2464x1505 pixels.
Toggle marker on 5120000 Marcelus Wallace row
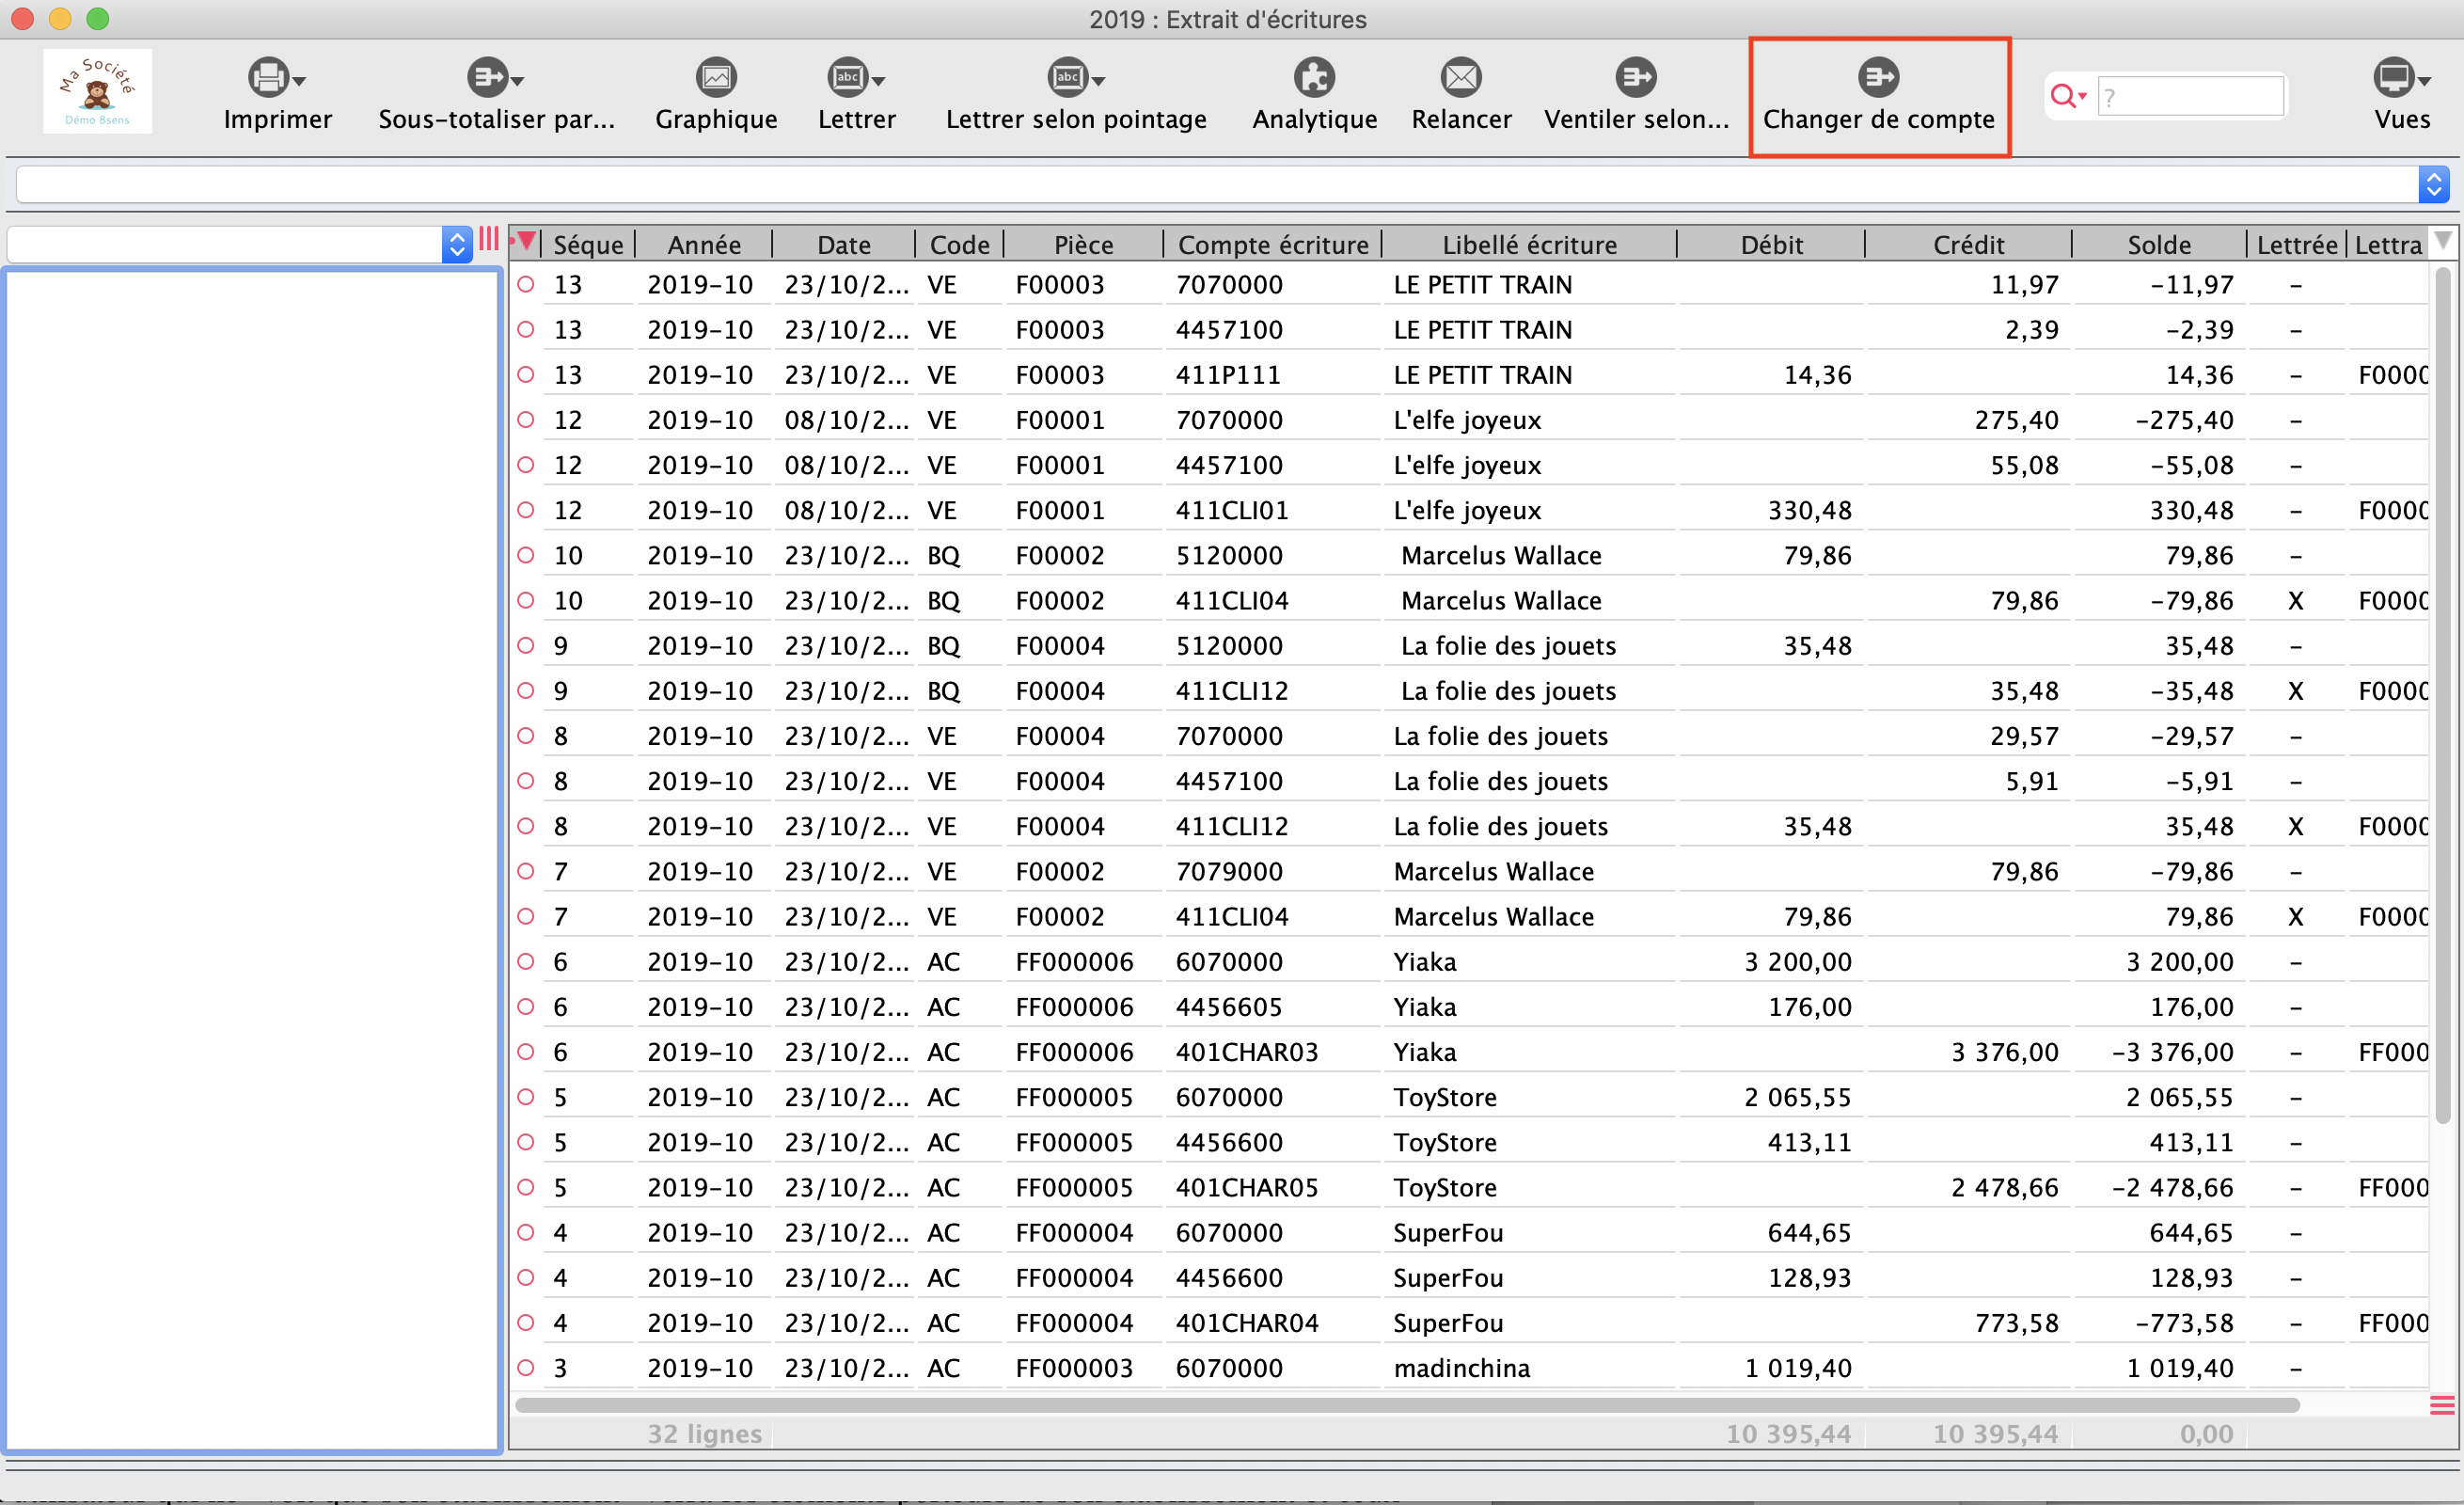click(x=526, y=555)
